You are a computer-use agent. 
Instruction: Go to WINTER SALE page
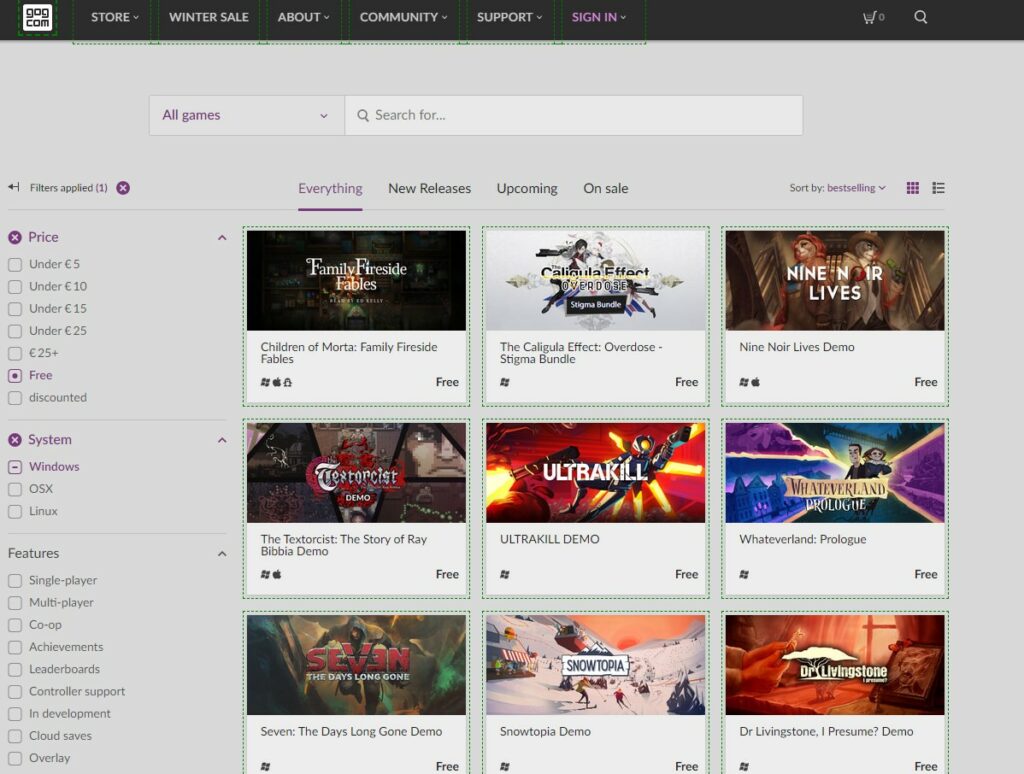[209, 18]
